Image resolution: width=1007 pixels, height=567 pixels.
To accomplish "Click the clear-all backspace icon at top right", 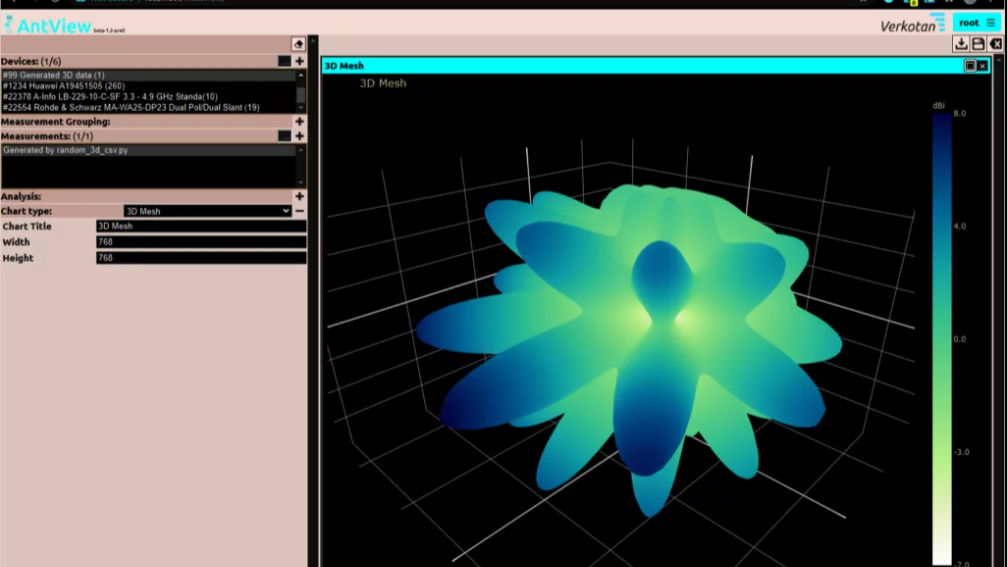I will [995, 44].
